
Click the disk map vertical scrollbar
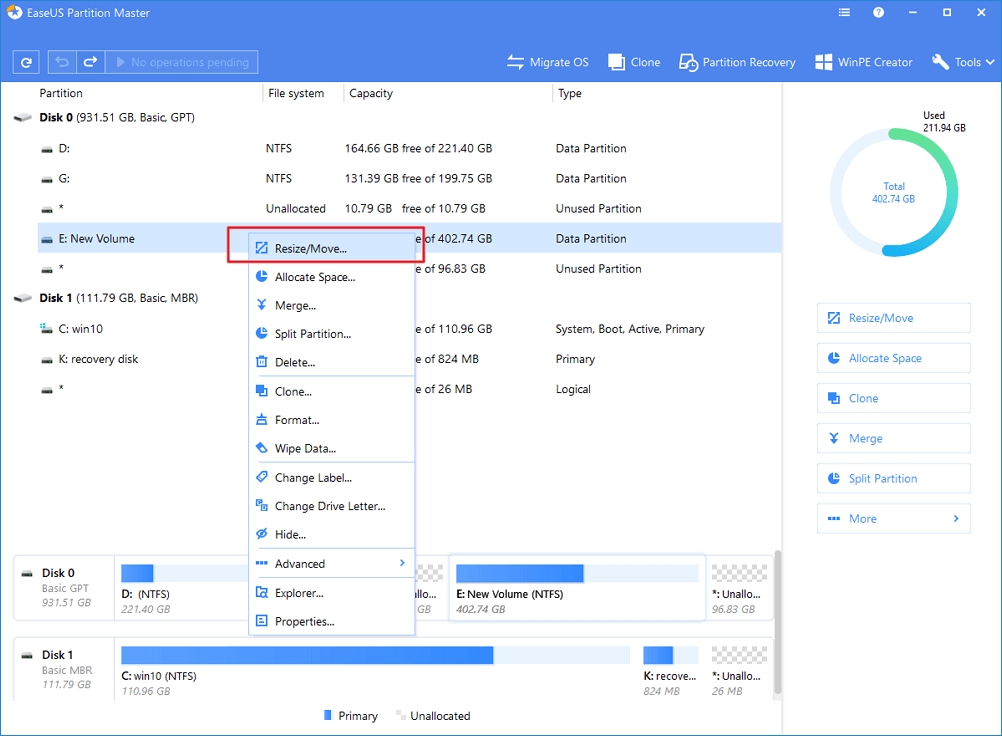pyautogui.click(x=777, y=622)
